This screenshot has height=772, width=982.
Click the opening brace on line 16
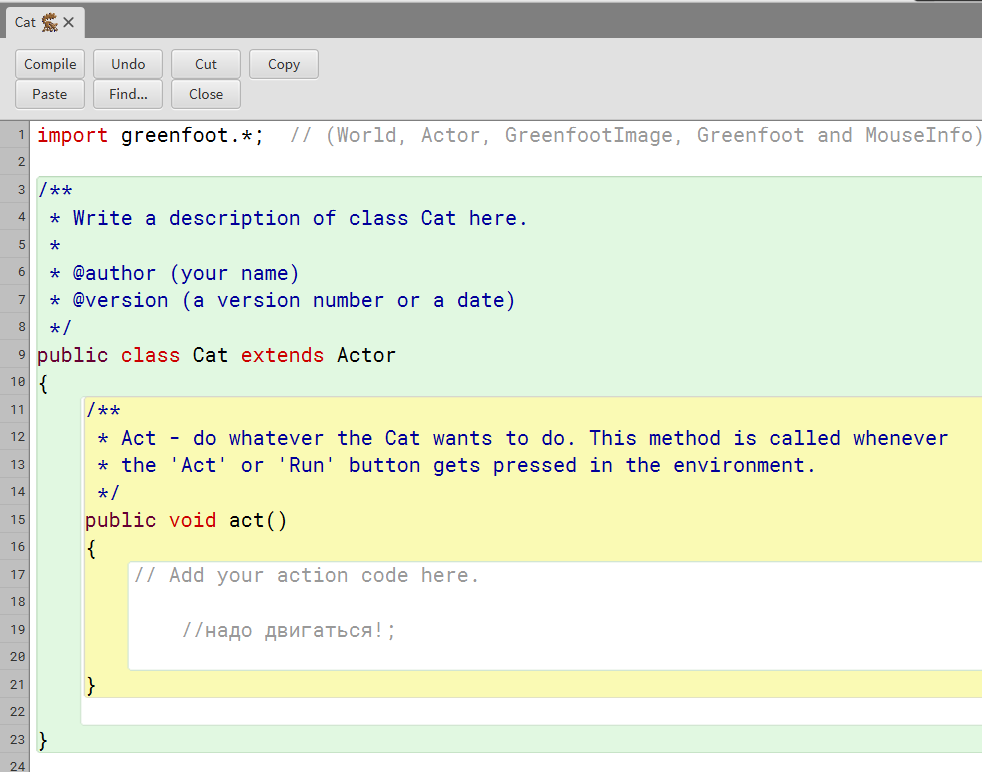tap(91, 548)
